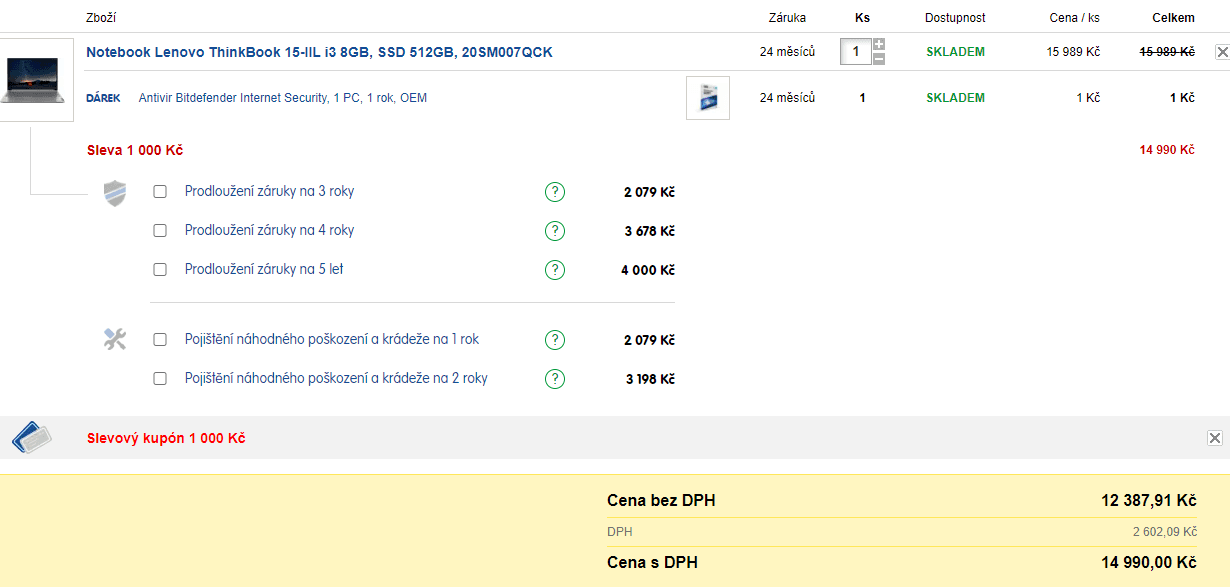Check Prodloužení záruky na 5 let
This screenshot has width=1230, height=587.
click(x=160, y=270)
